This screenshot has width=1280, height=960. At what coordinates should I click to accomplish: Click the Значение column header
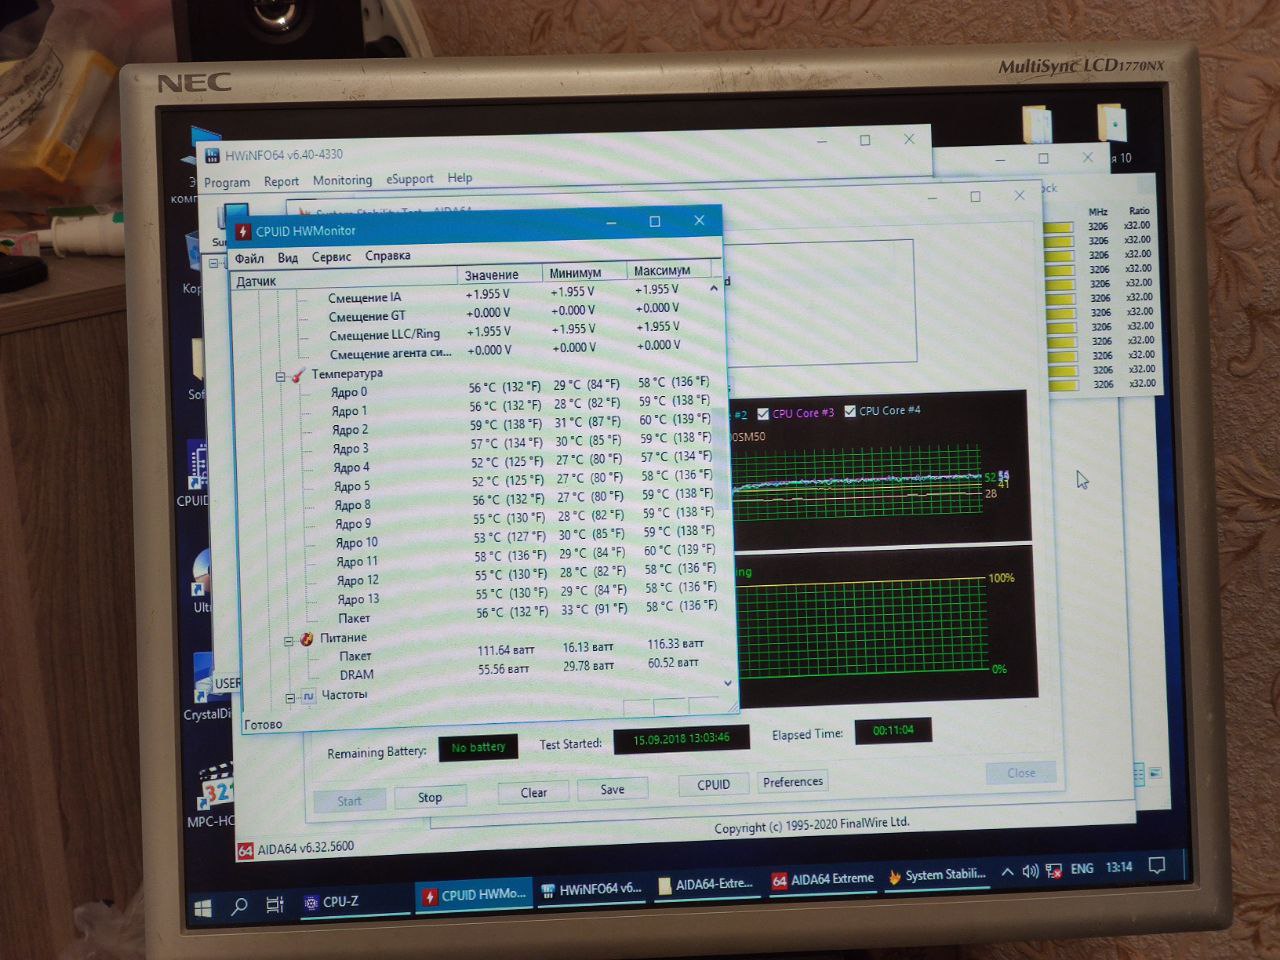click(501, 275)
